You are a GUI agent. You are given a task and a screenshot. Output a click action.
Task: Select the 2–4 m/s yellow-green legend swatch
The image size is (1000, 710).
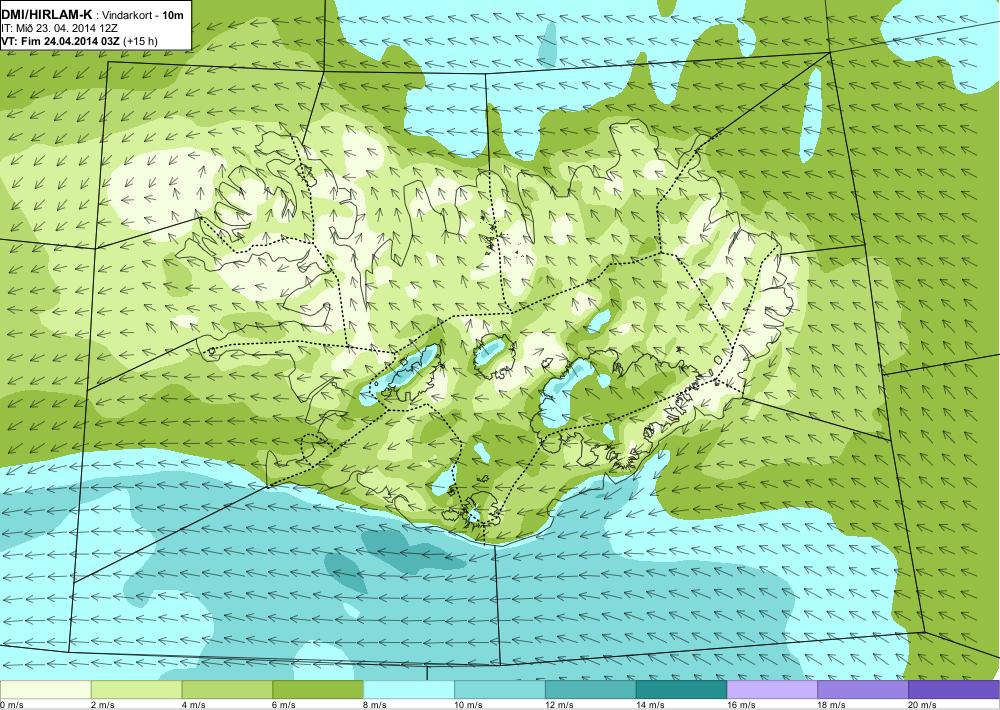pyautogui.click(x=136, y=690)
